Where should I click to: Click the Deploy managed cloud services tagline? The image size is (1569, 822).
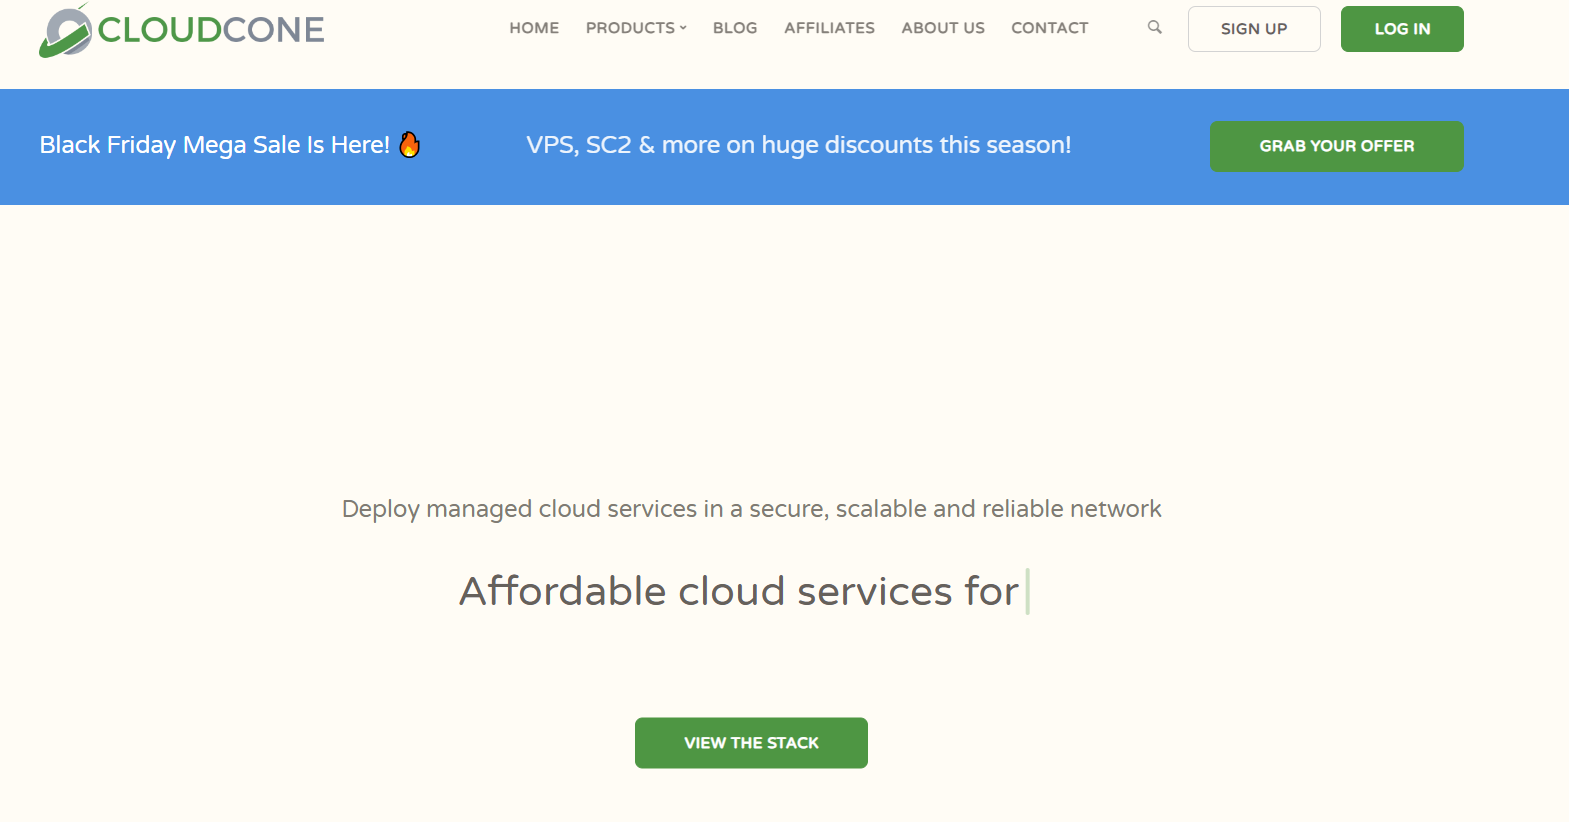click(752, 509)
